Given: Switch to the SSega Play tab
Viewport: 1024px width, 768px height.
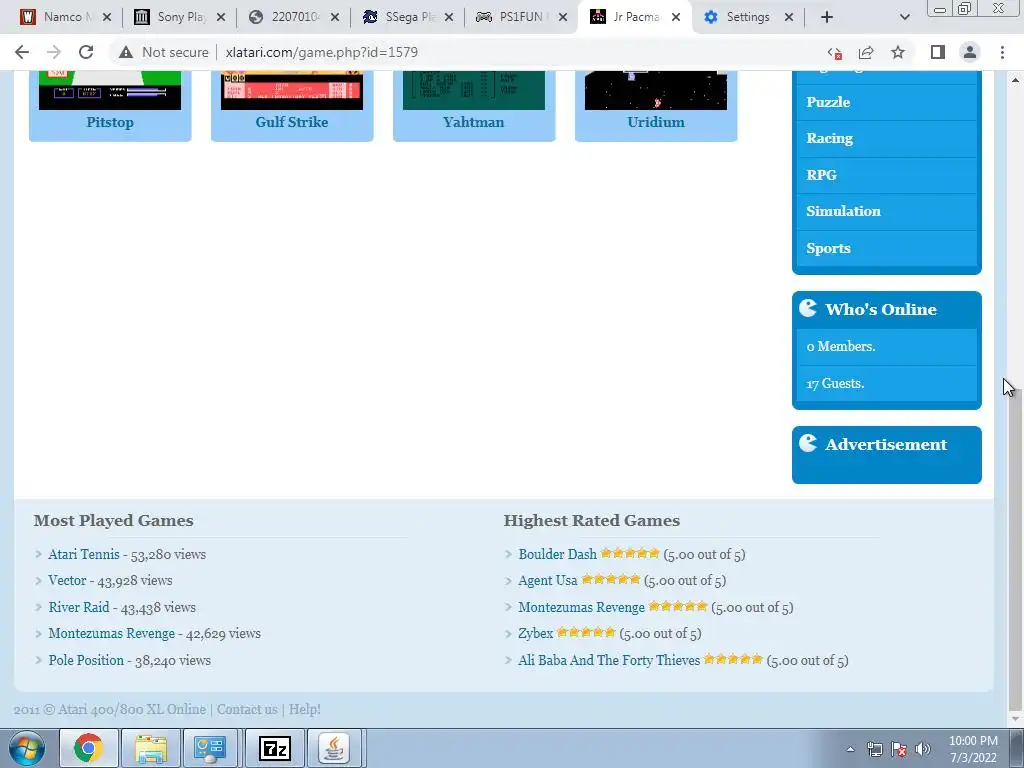Looking at the screenshot, I should (408, 17).
